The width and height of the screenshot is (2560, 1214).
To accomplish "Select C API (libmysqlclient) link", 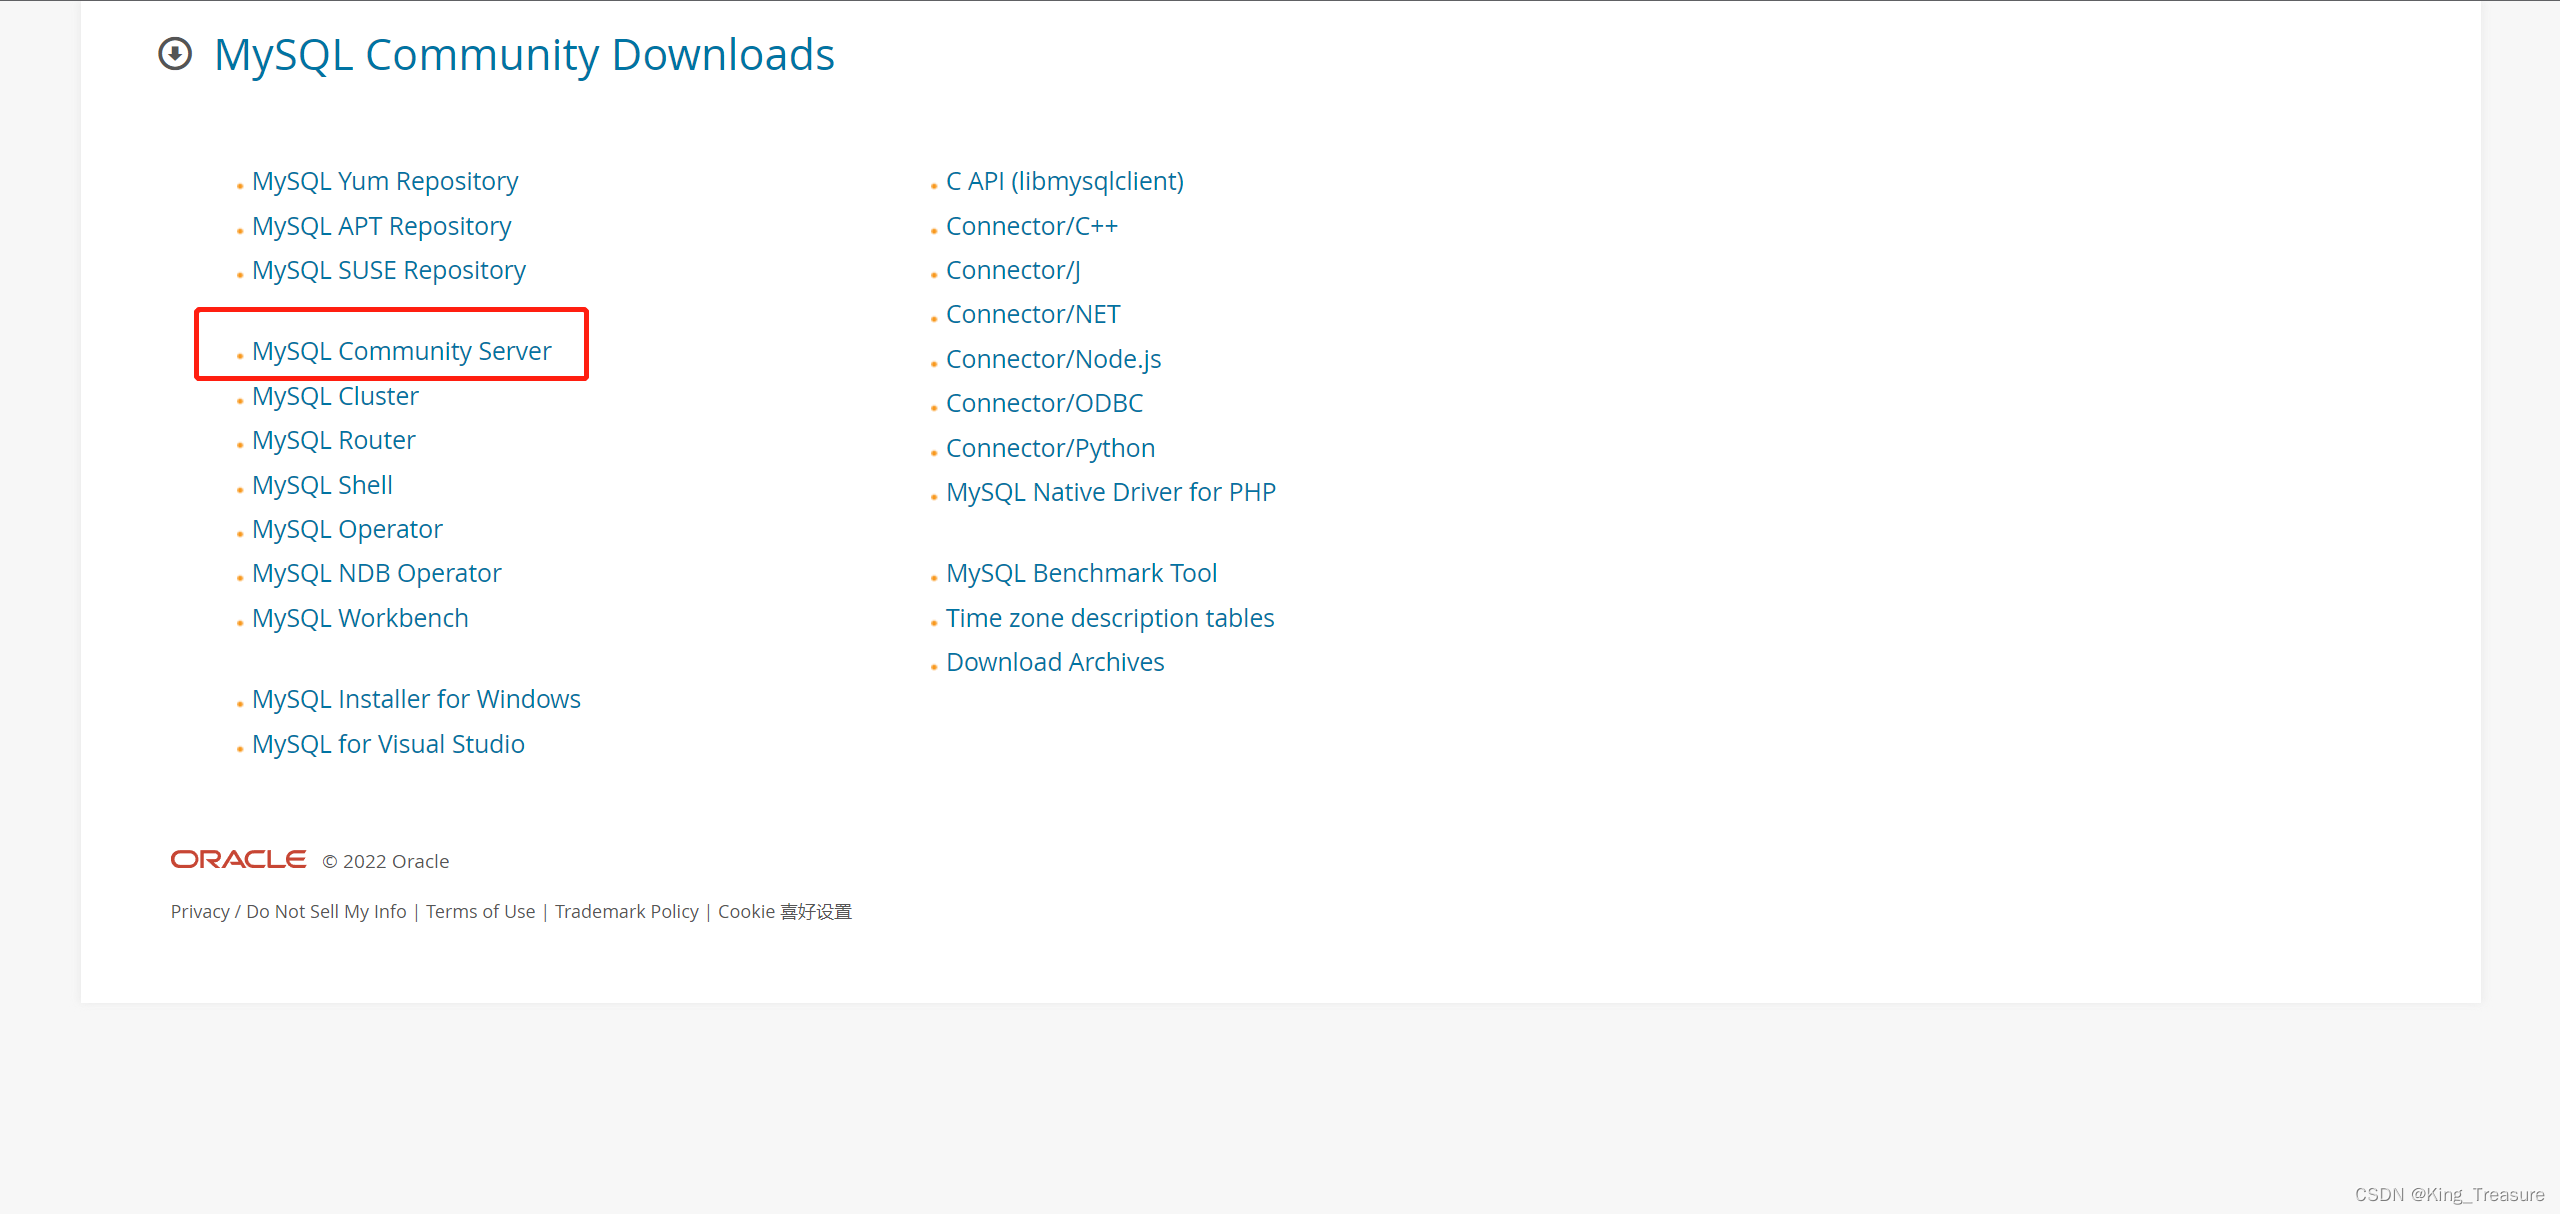I will [x=1064, y=181].
